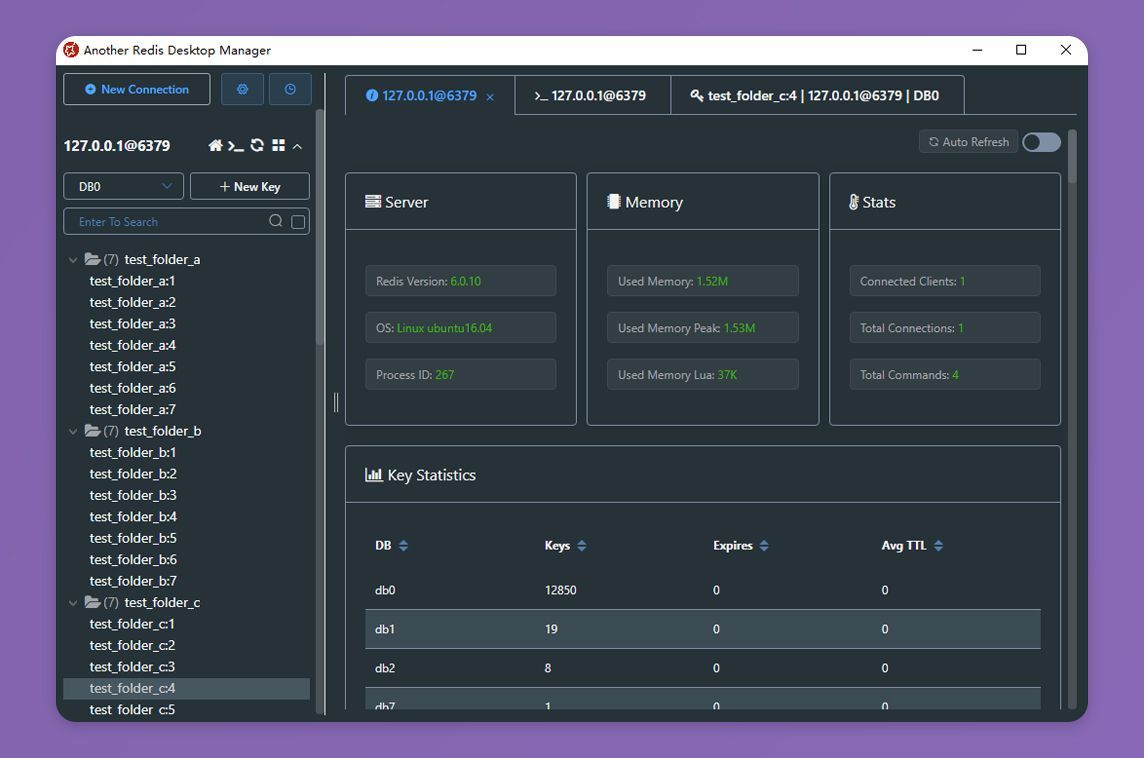The height and width of the screenshot is (758, 1144).
Task: Click the New Connection button
Action: pyautogui.click(x=137, y=89)
